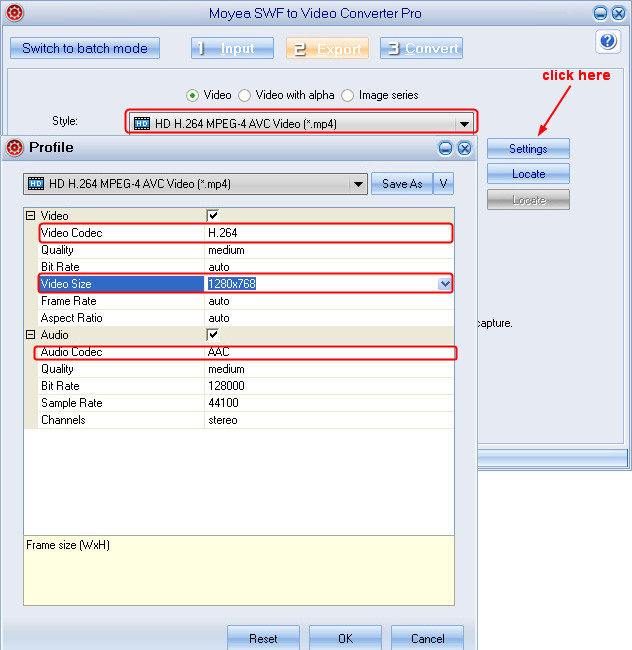Minimize the Profile dialog
Viewport: 632px width, 650px height.
click(x=446, y=148)
